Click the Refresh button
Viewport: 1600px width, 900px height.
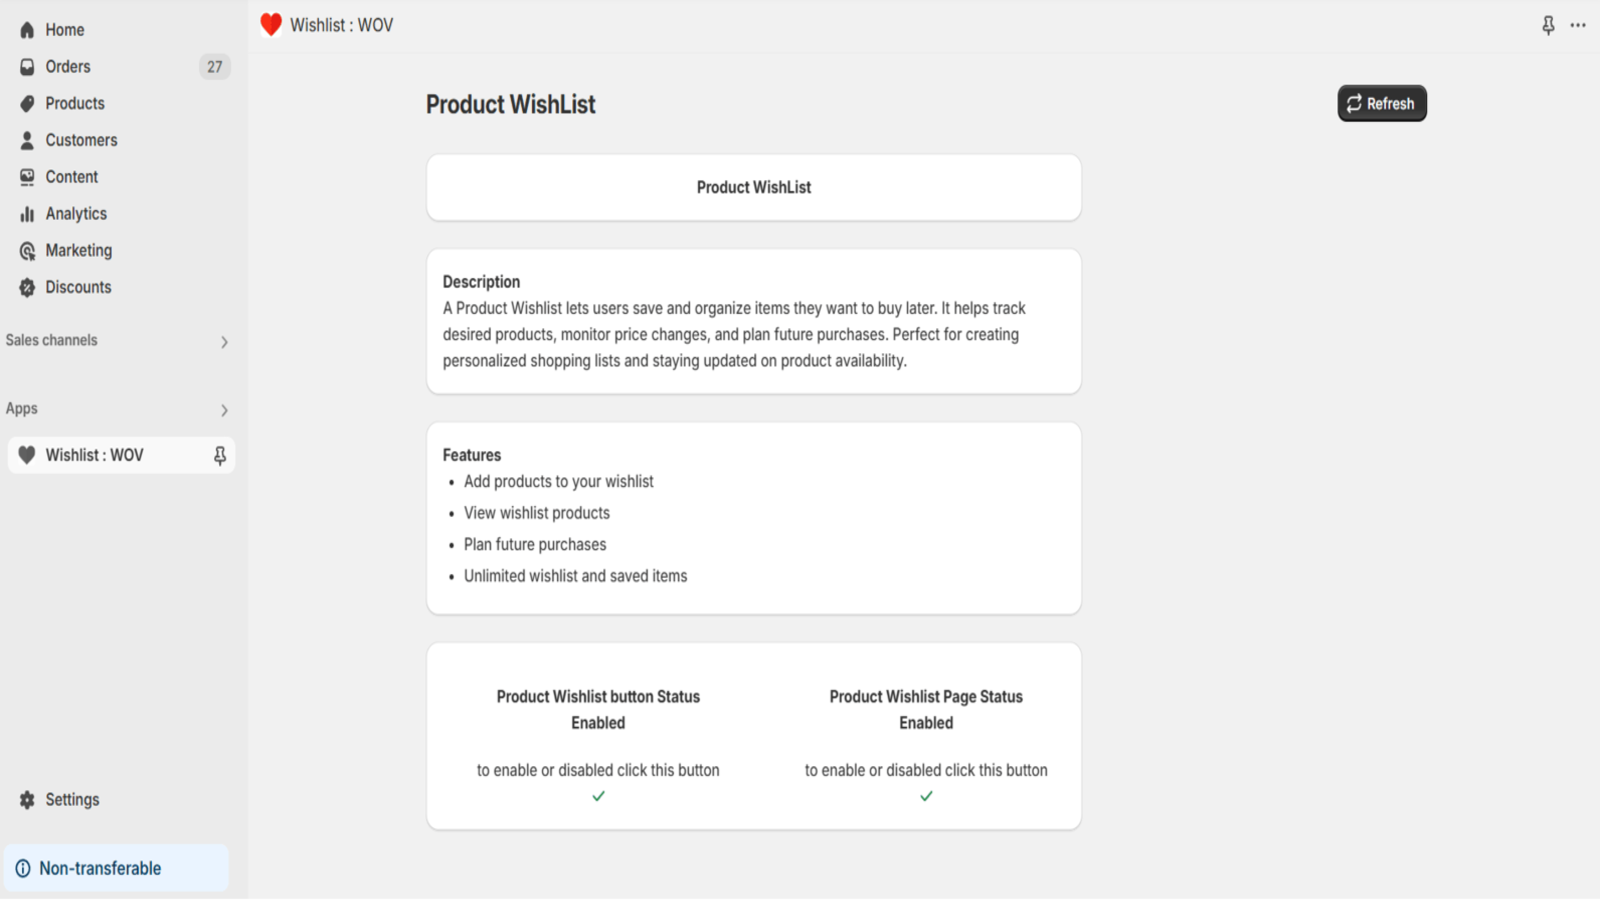tap(1381, 103)
